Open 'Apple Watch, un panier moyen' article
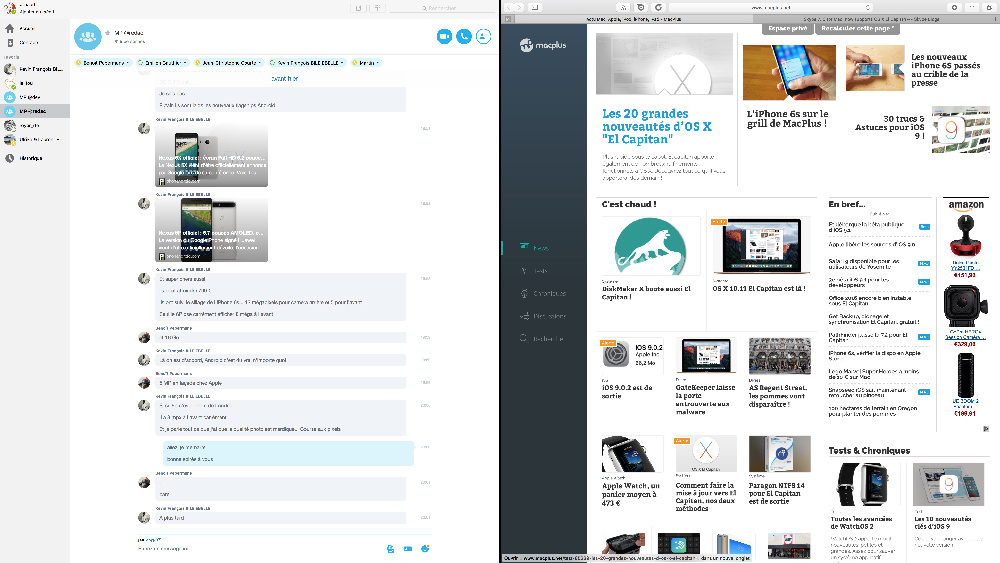This screenshot has height=563, width=1000. (x=631, y=494)
